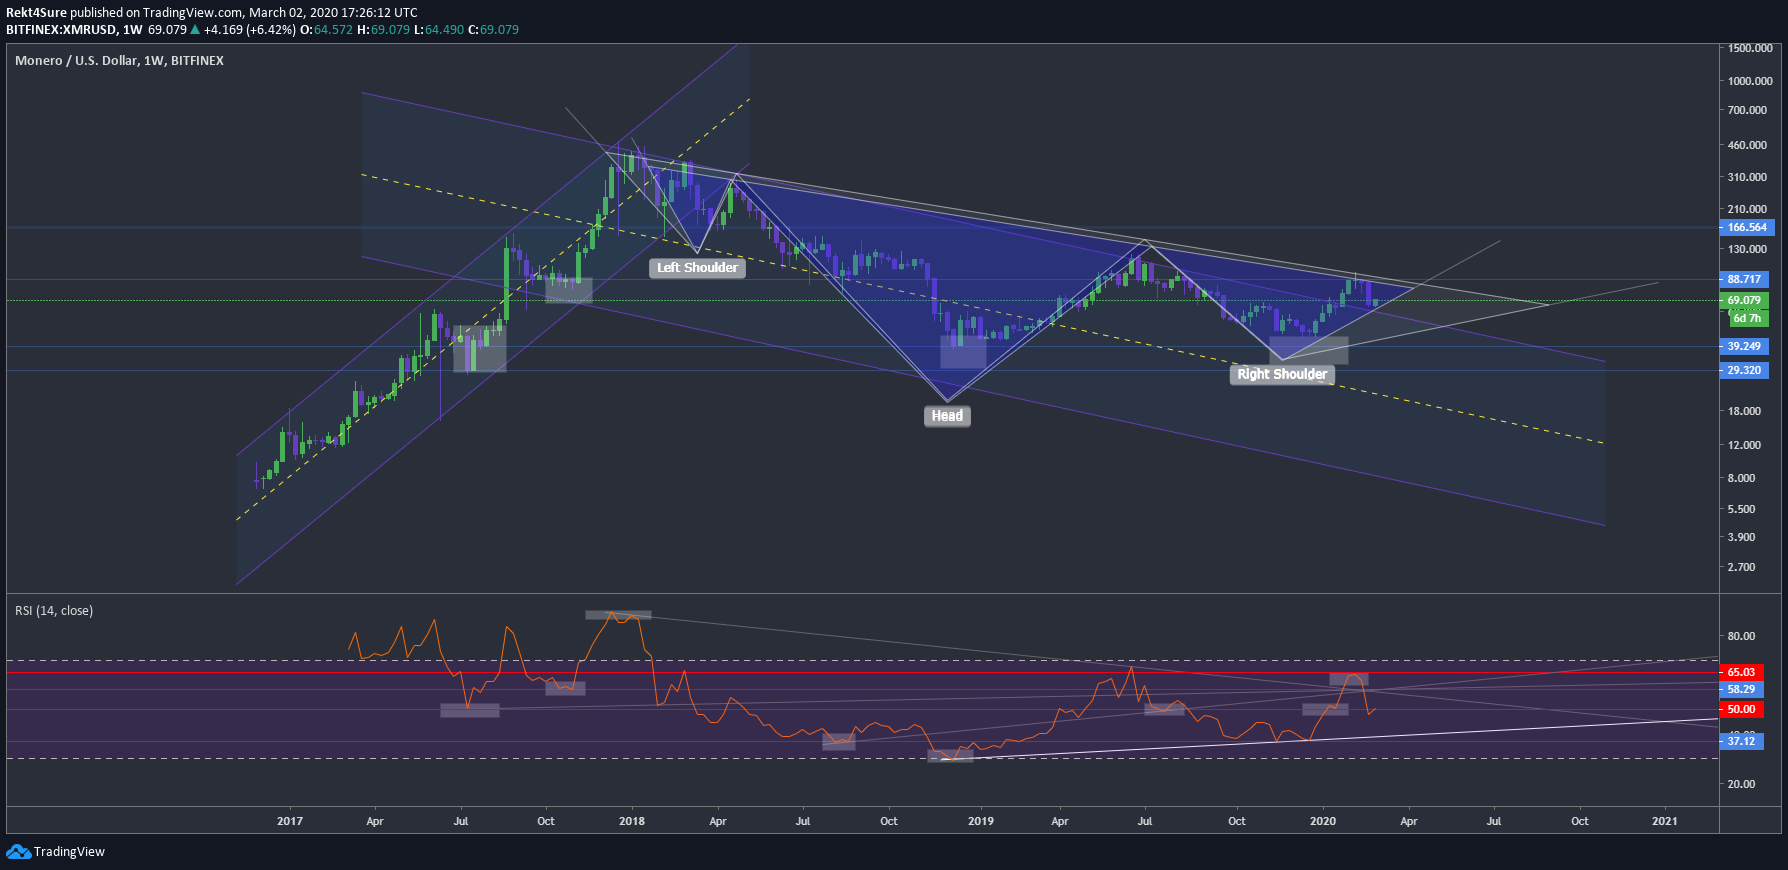Click the 2020 time axis label
The height and width of the screenshot is (870, 1788).
coord(1323,821)
